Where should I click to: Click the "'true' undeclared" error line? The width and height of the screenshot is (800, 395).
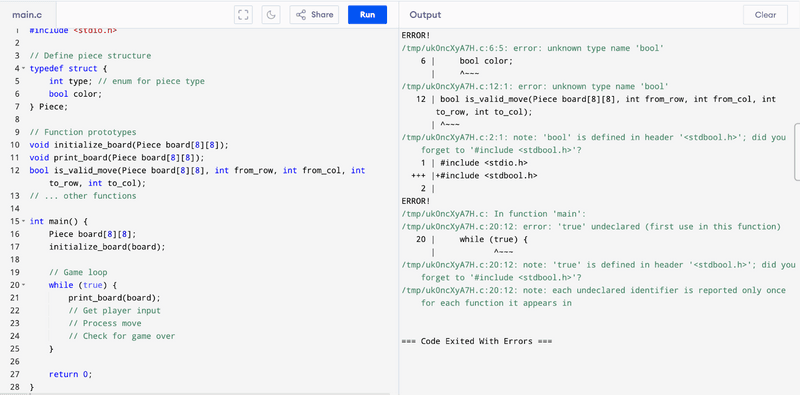click(591, 227)
